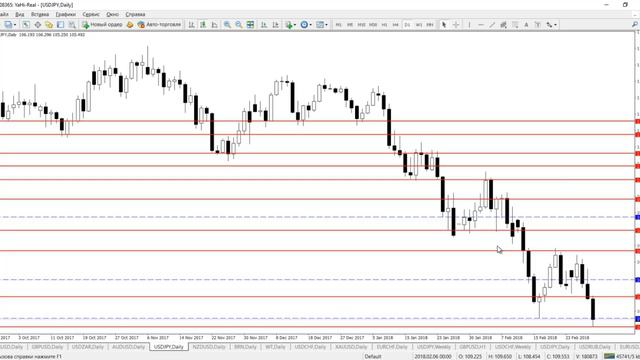Screen dimensions: 640x360
Task: Zoom out the chart with magnifier minus
Action: [239, 25]
